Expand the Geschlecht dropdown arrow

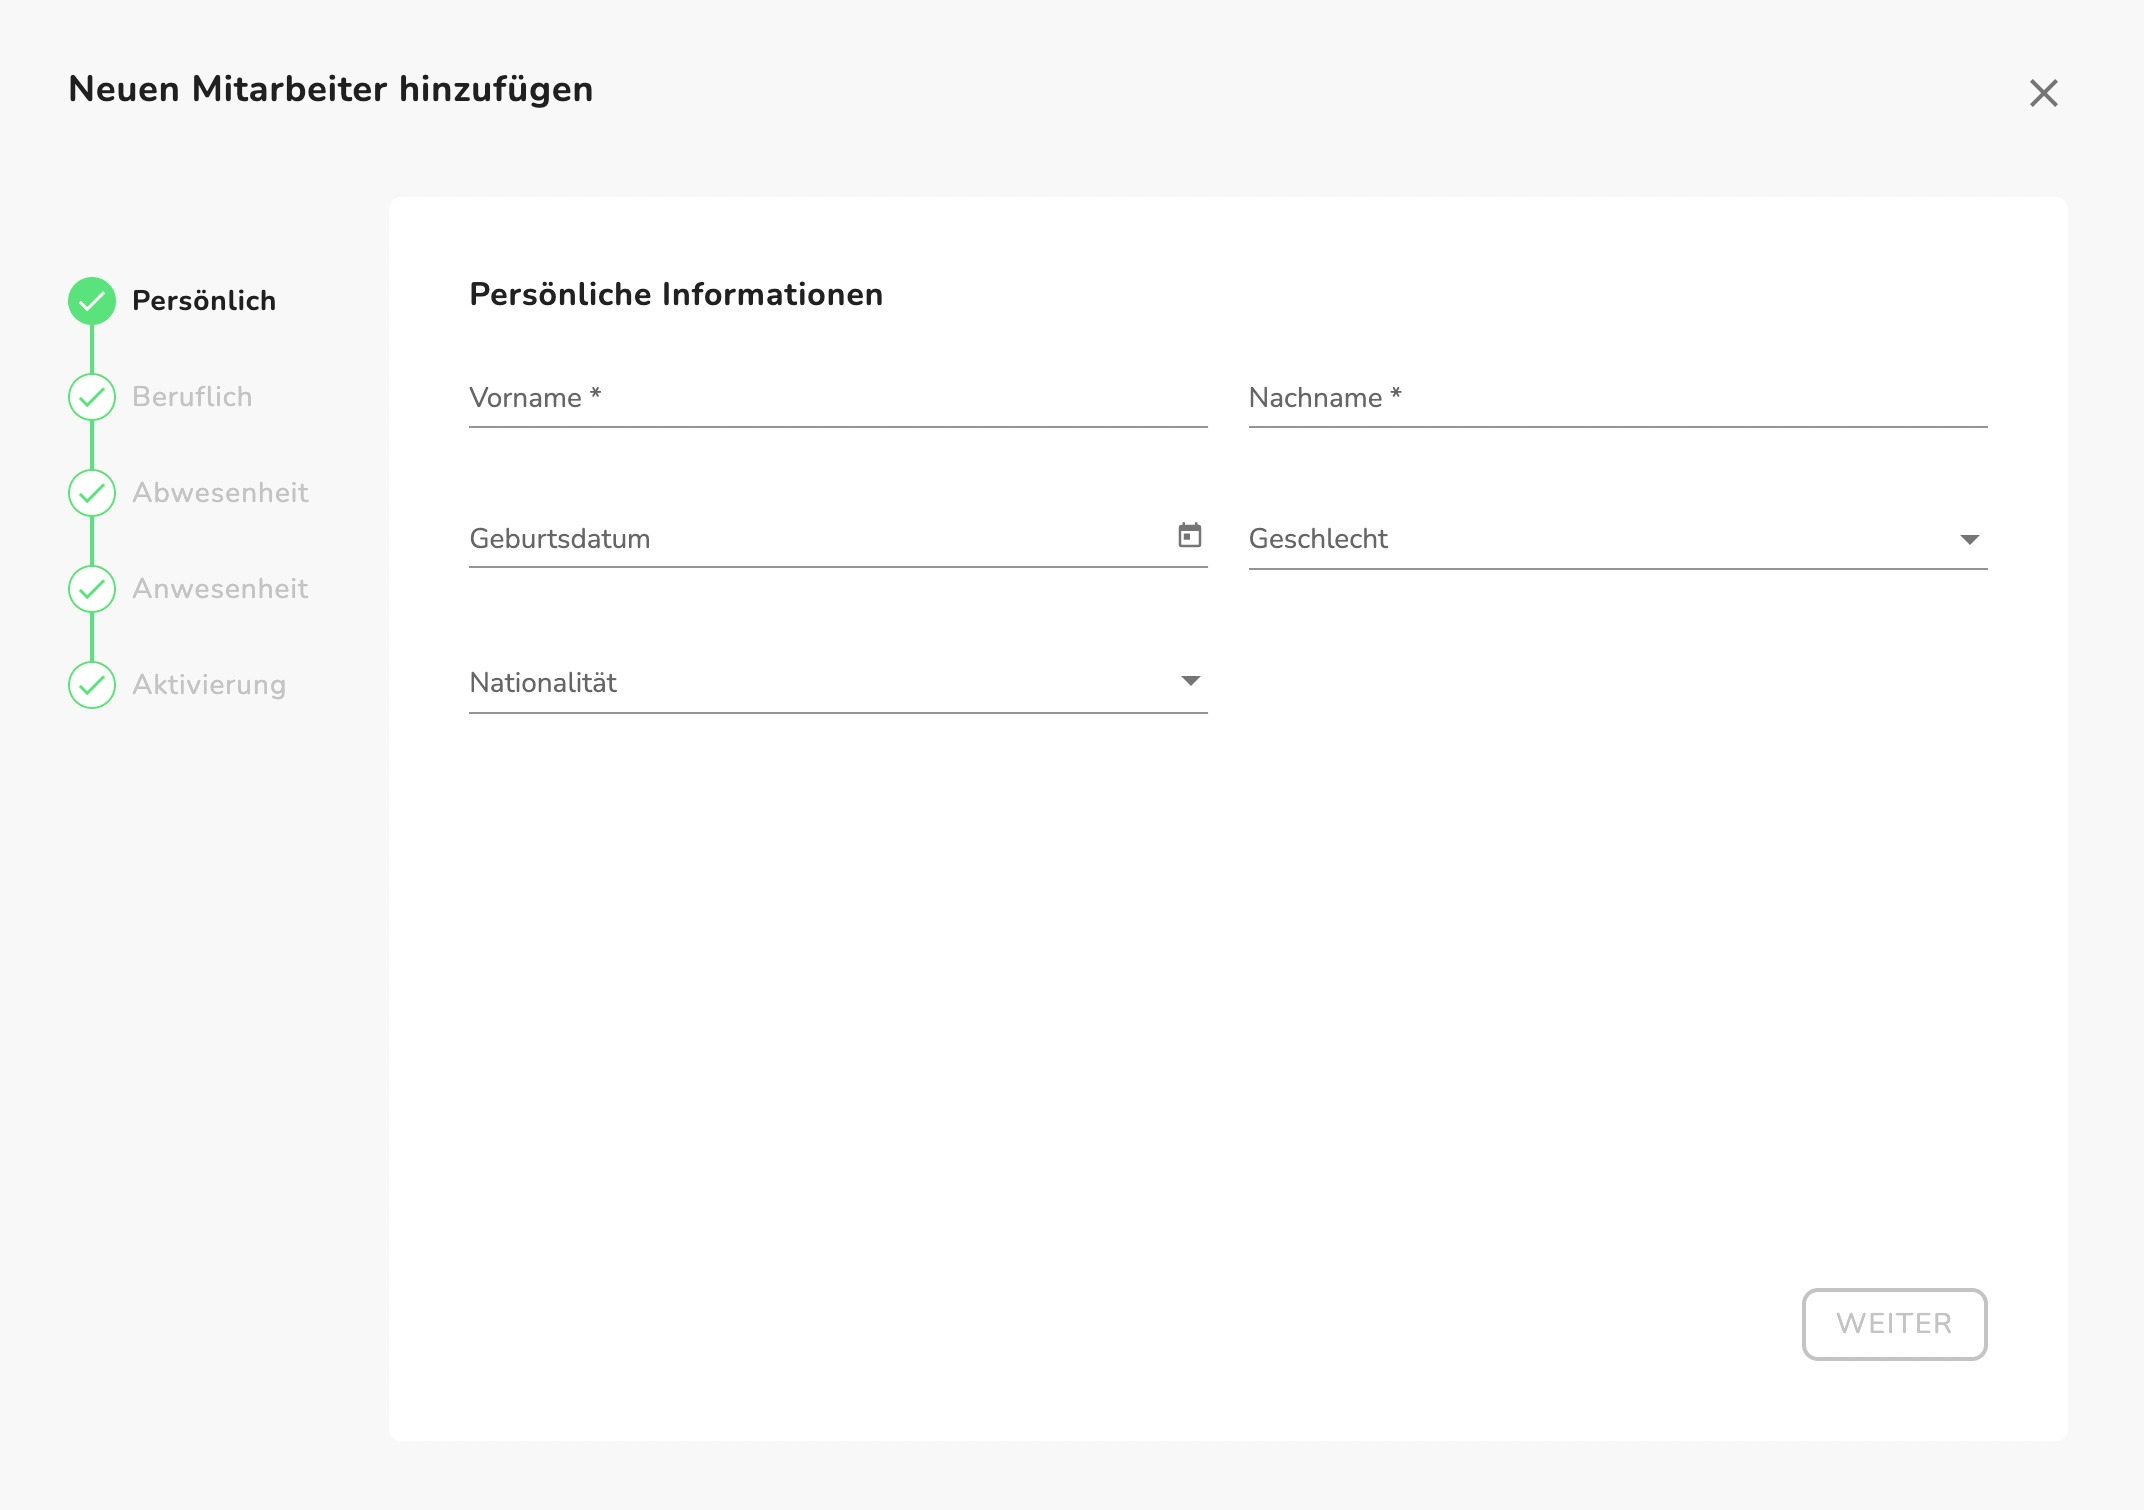[1969, 540]
